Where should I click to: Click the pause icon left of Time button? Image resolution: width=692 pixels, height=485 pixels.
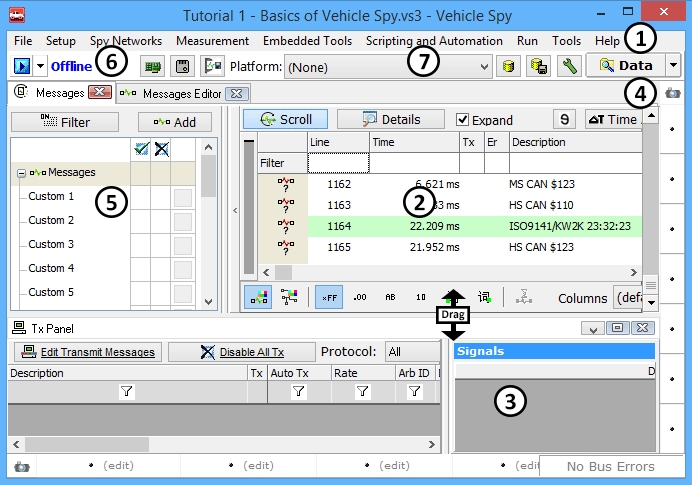[566, 119]
